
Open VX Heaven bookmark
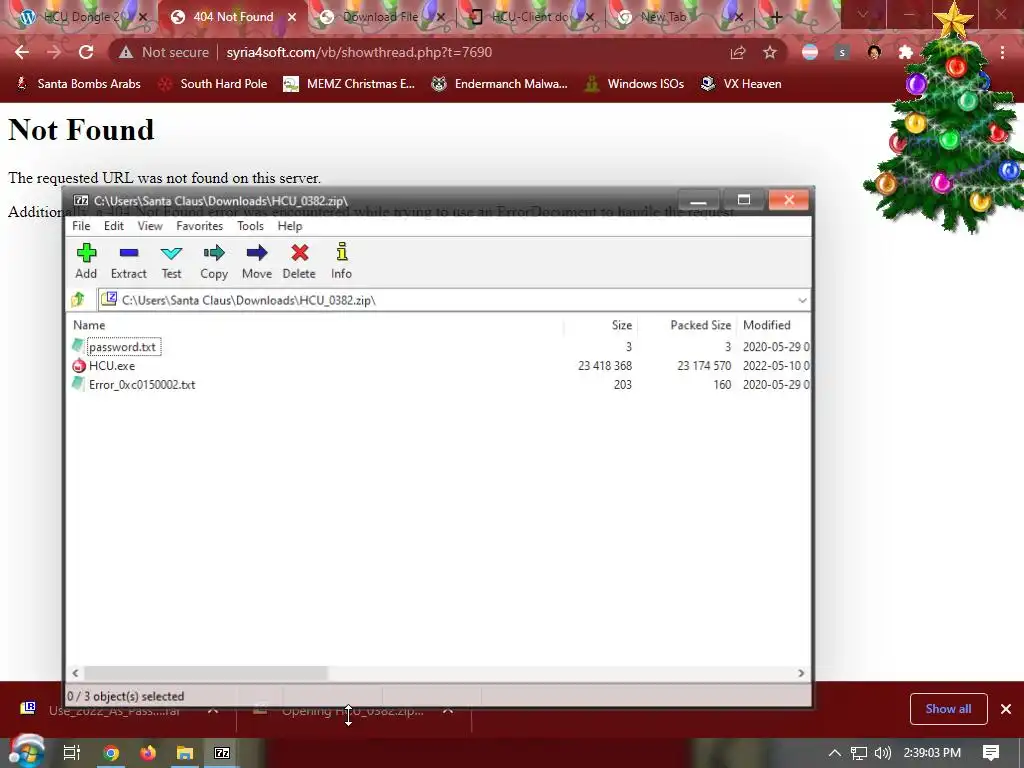tap(741, 84)
